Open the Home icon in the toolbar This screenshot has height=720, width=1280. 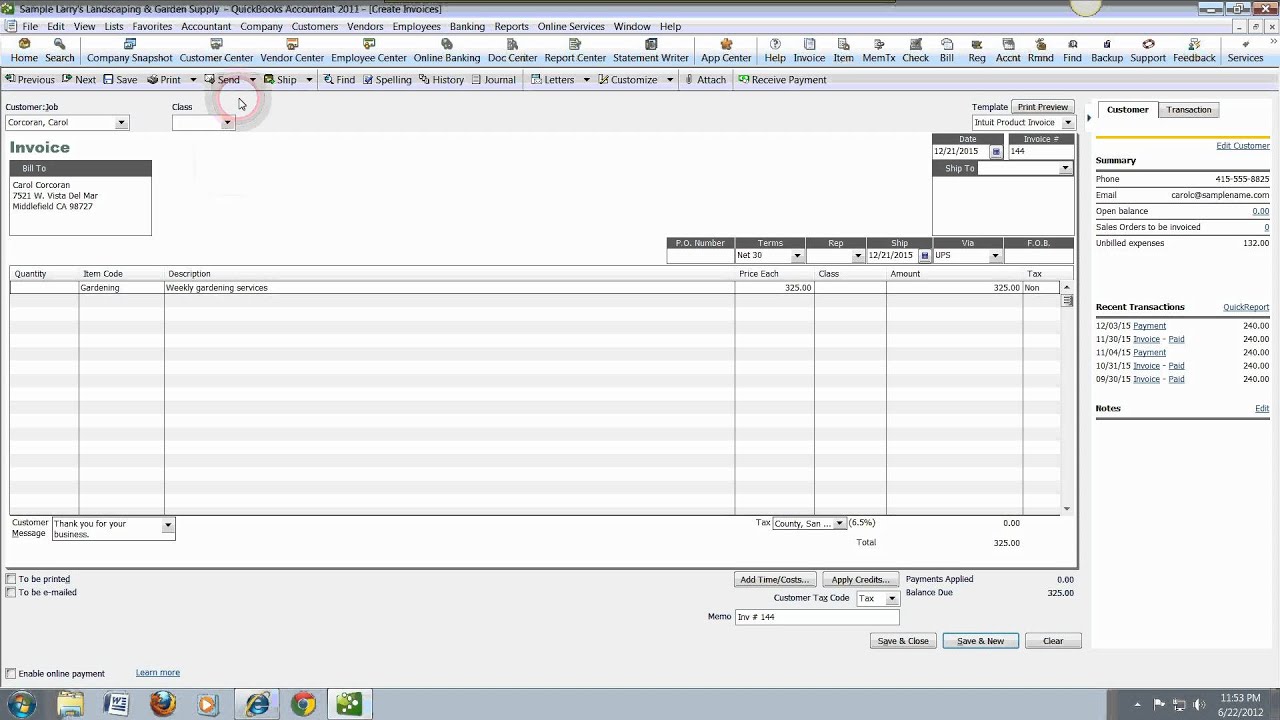(x=24, y=51)
